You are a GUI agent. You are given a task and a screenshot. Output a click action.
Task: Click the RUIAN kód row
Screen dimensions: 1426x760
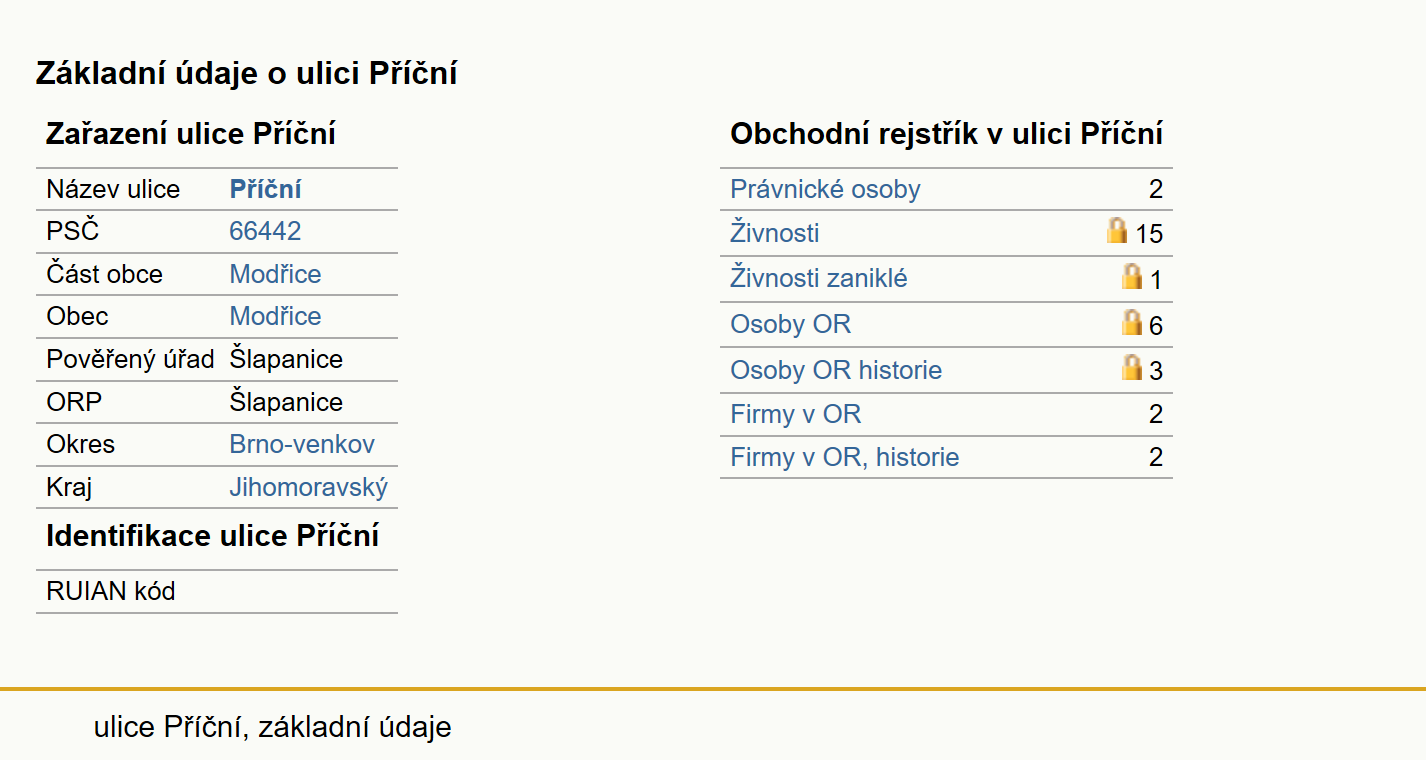217,591
